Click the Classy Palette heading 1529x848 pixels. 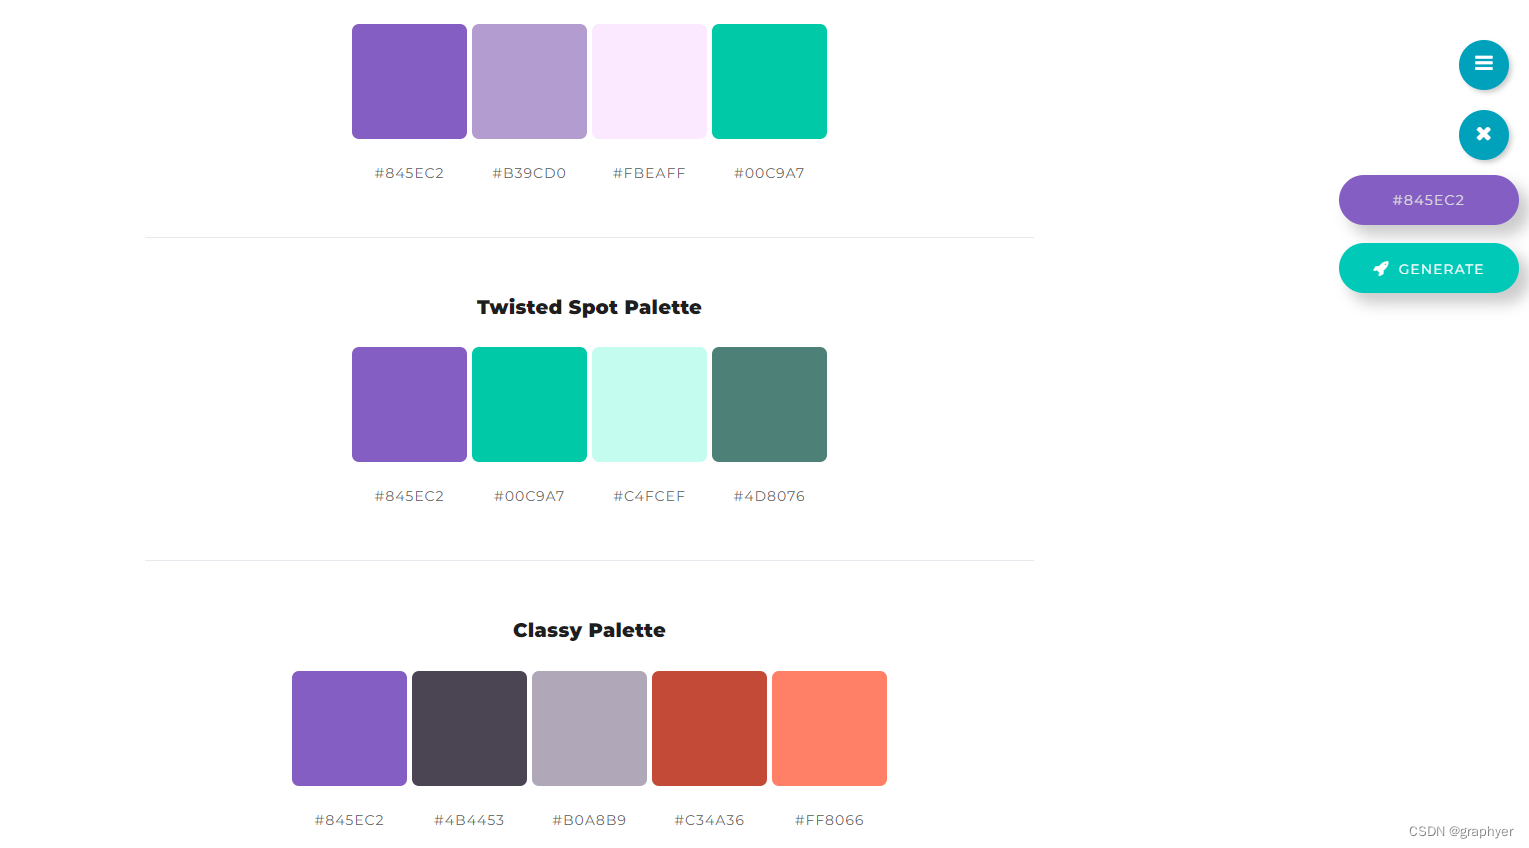click(589, 630)
